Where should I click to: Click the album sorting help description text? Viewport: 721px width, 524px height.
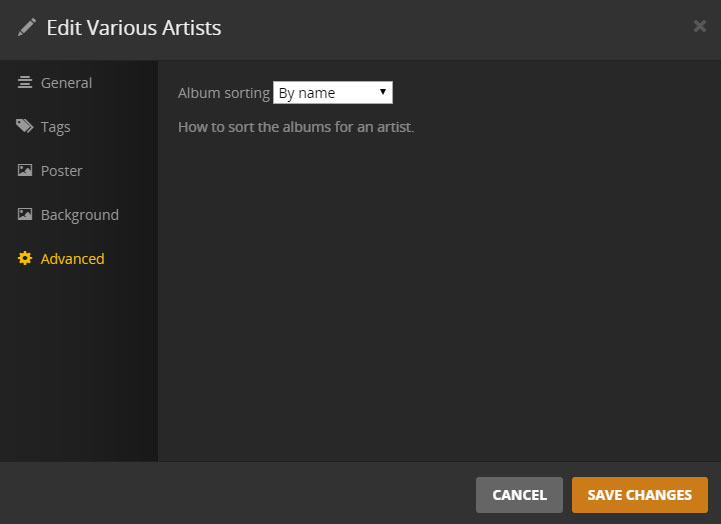295,128
